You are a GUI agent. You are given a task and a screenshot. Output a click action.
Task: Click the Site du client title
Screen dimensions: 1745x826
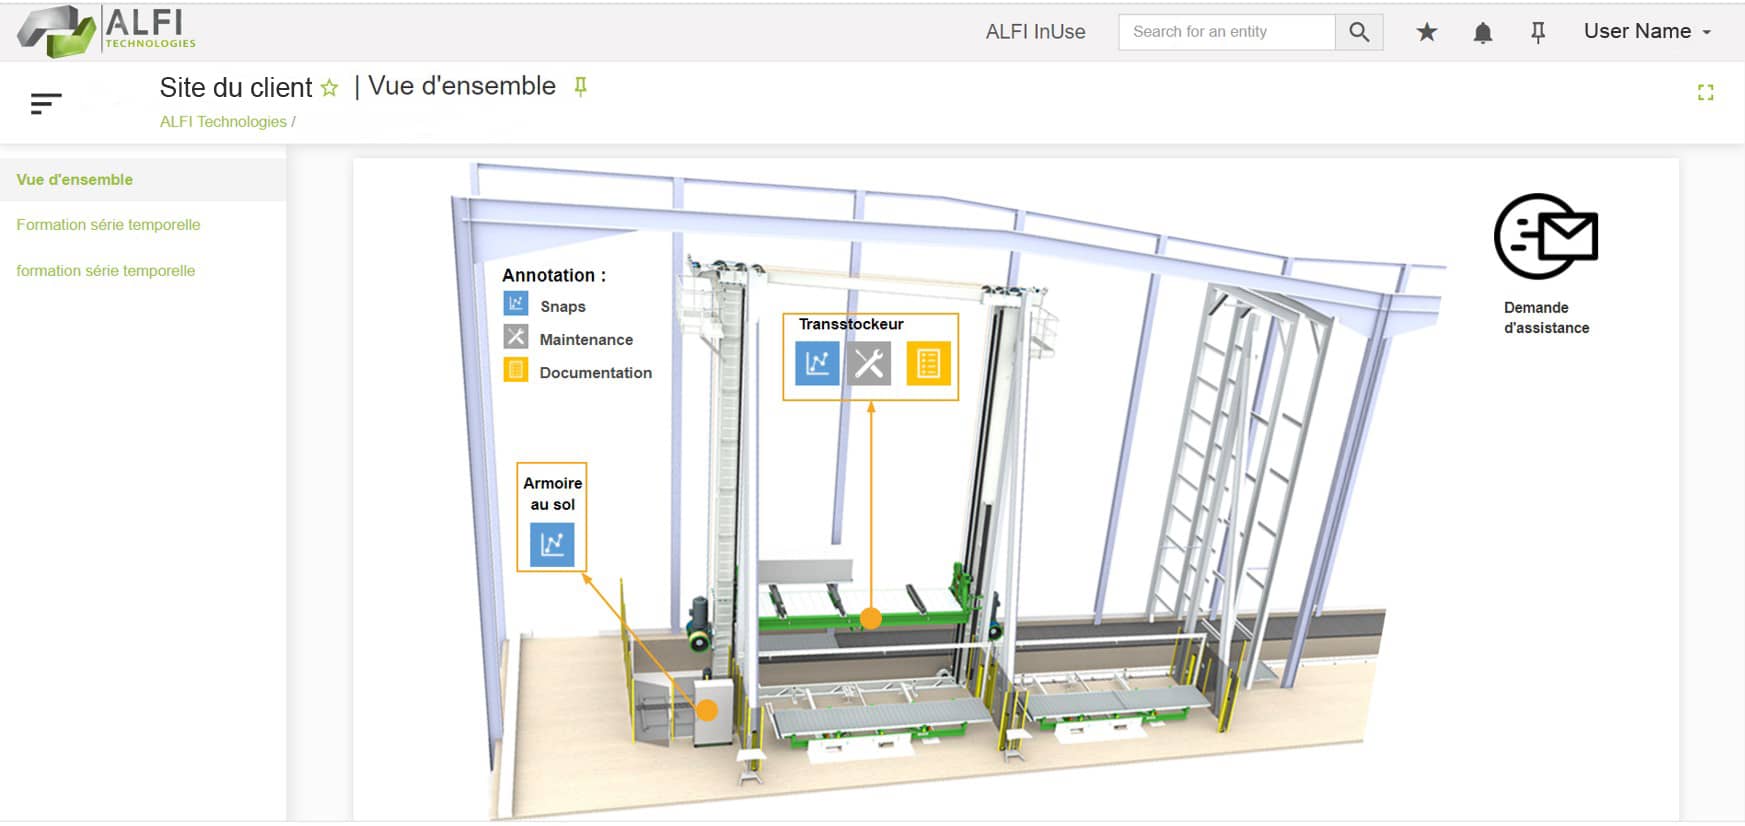coord(236,88)
